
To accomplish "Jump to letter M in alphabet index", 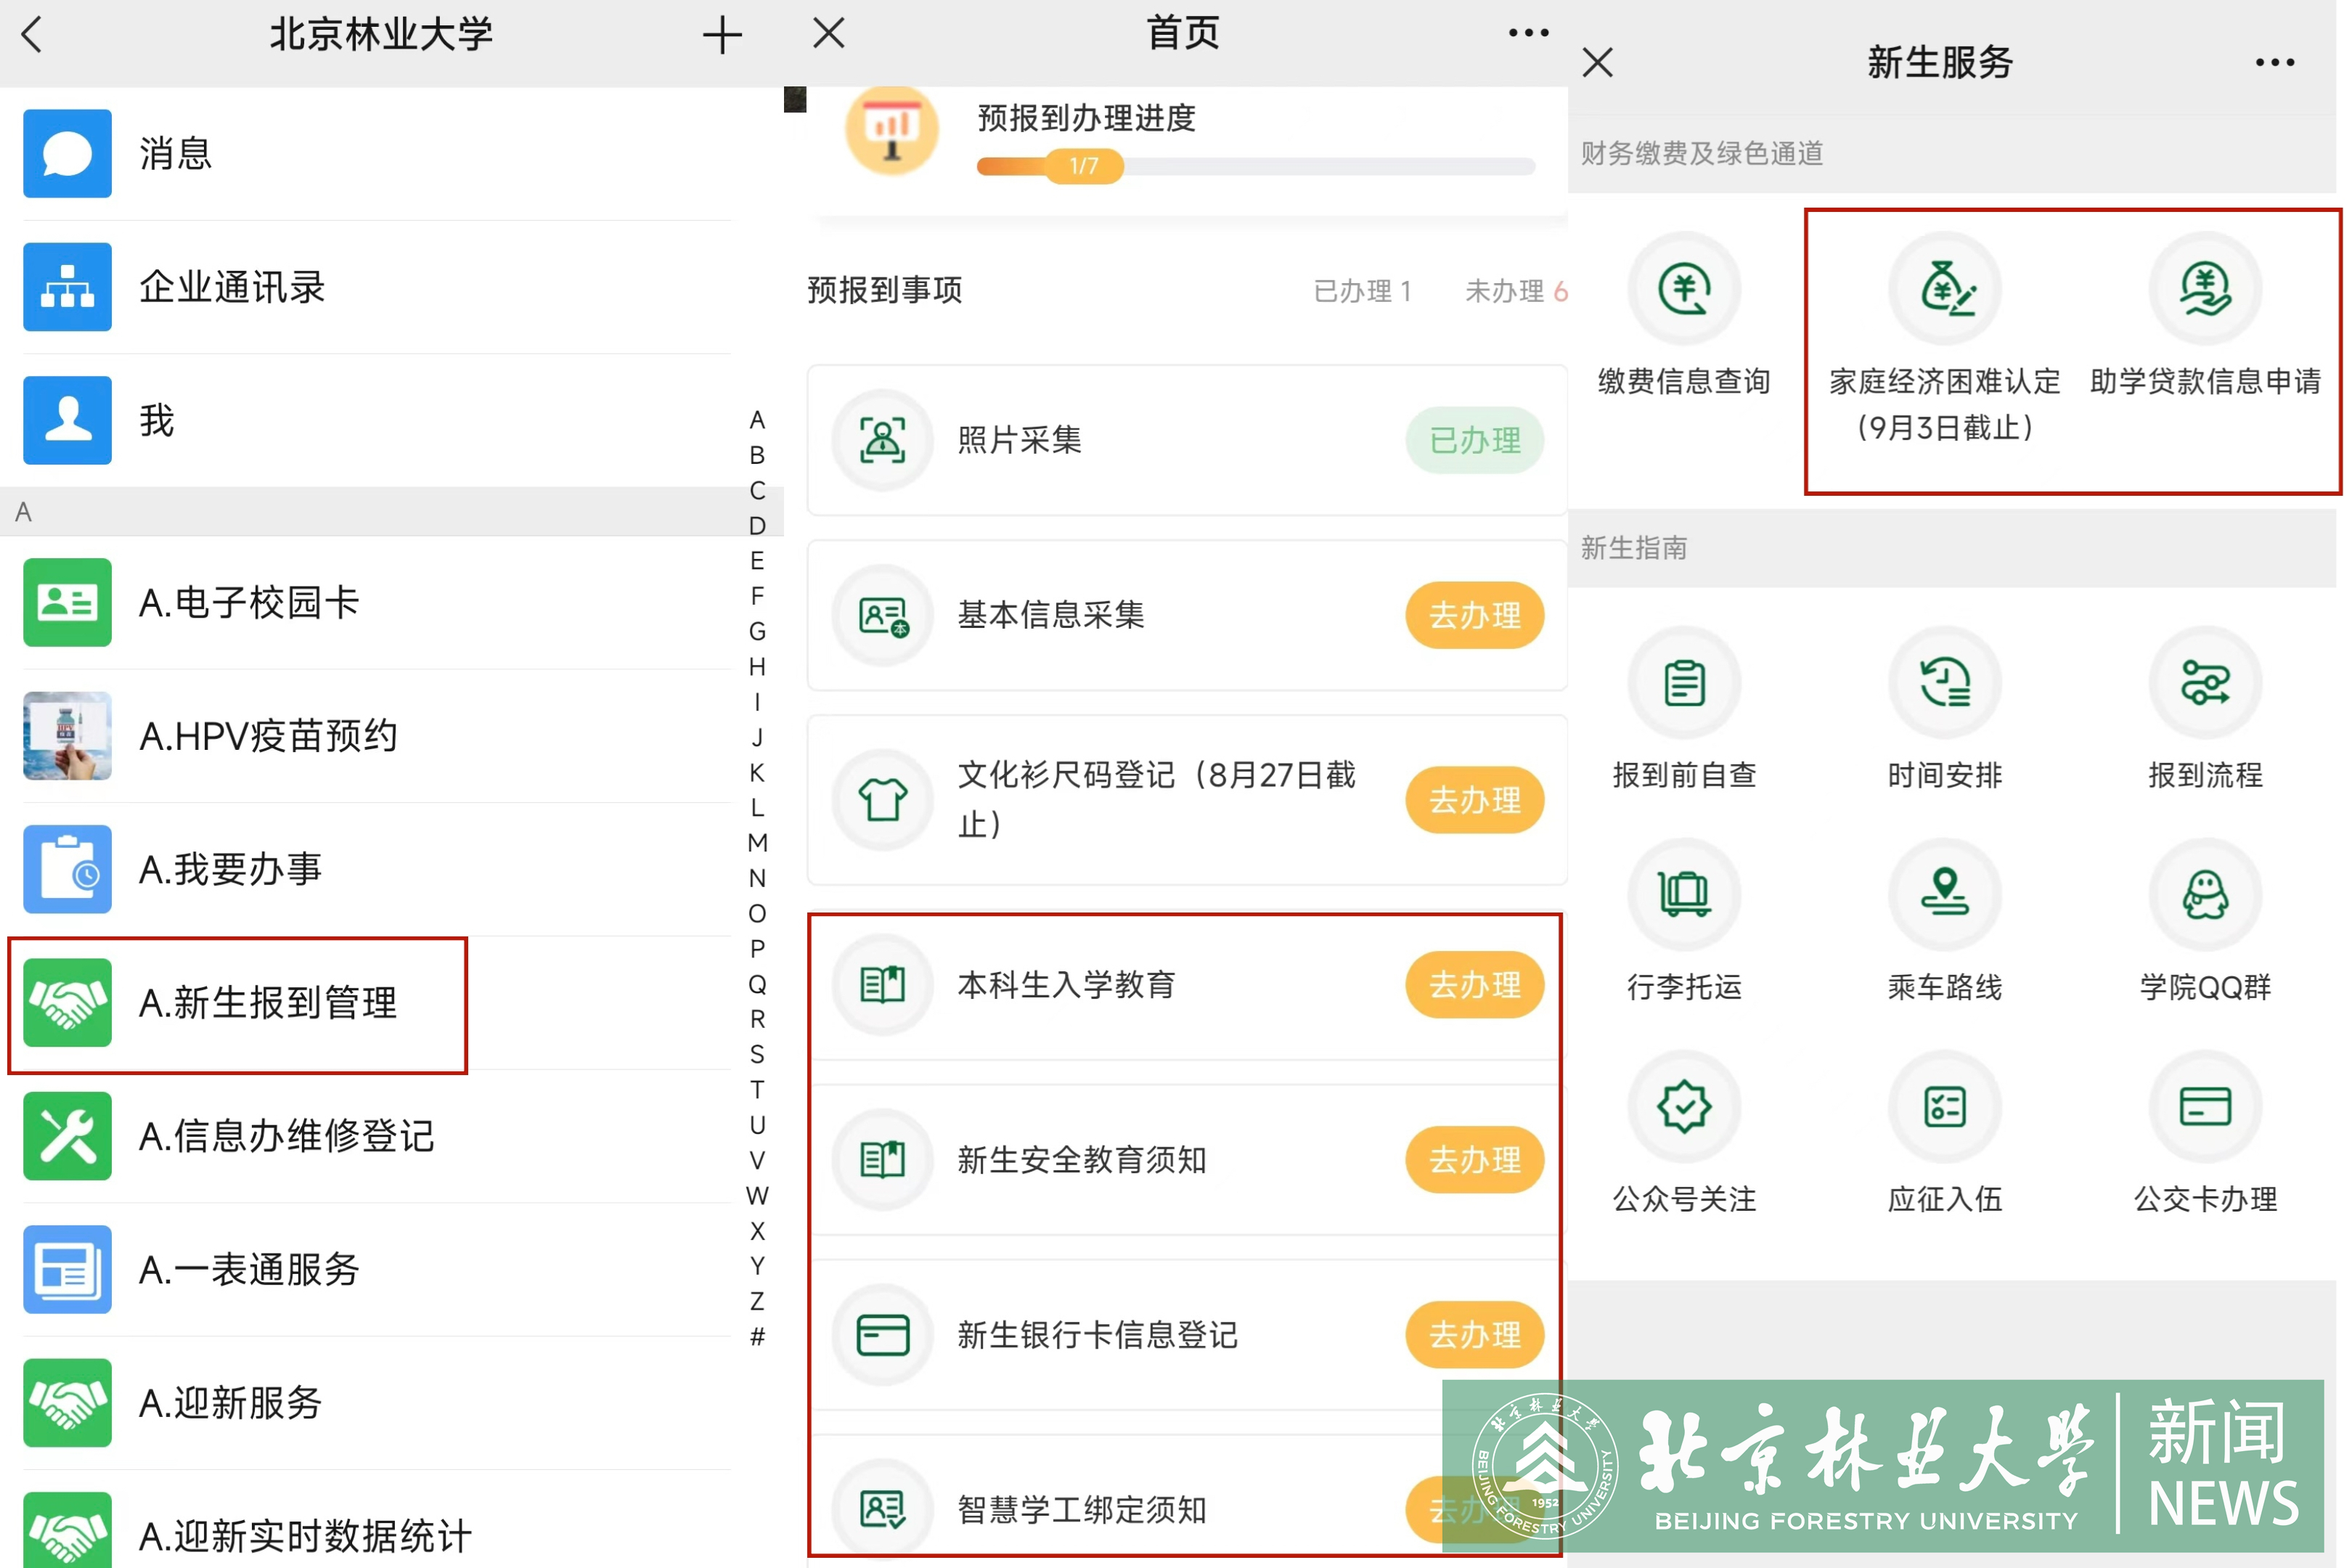I will [757, 843].
